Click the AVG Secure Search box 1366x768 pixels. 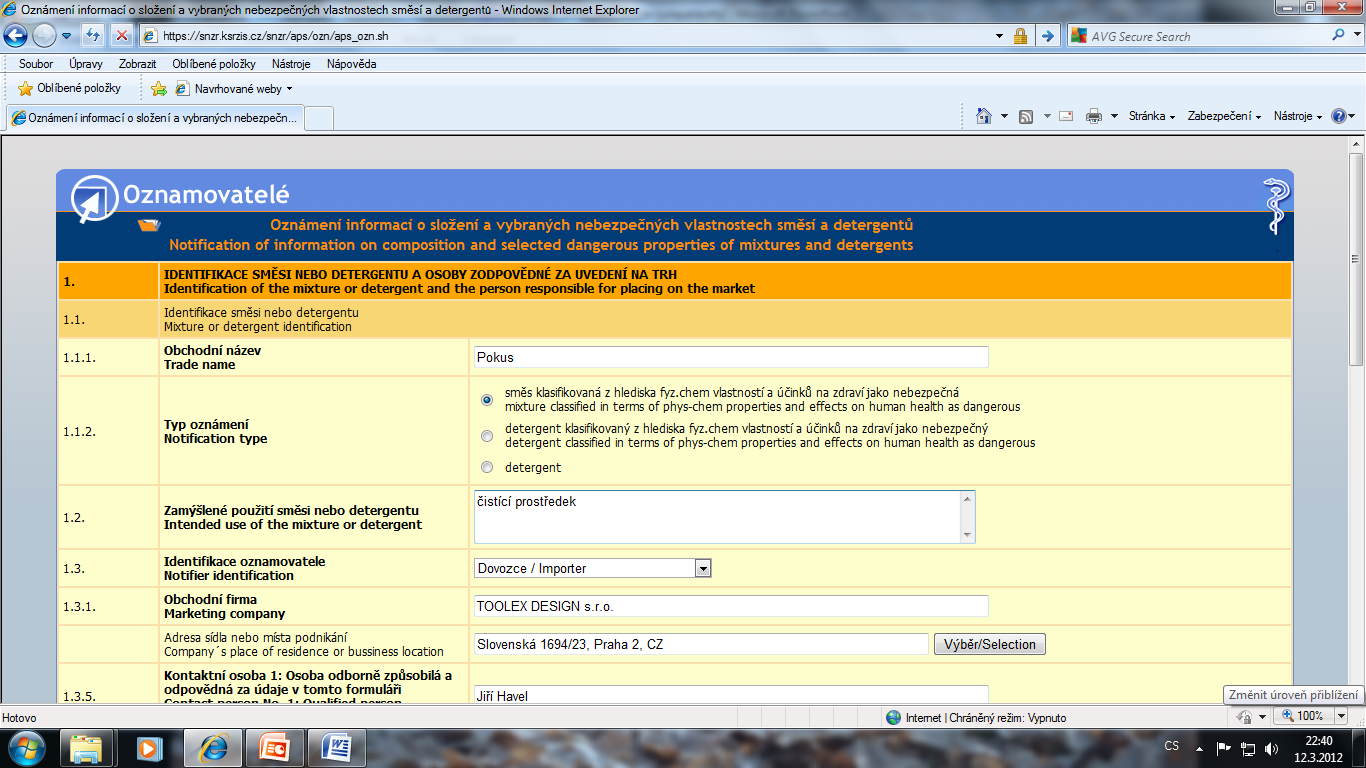point(1198,36)
